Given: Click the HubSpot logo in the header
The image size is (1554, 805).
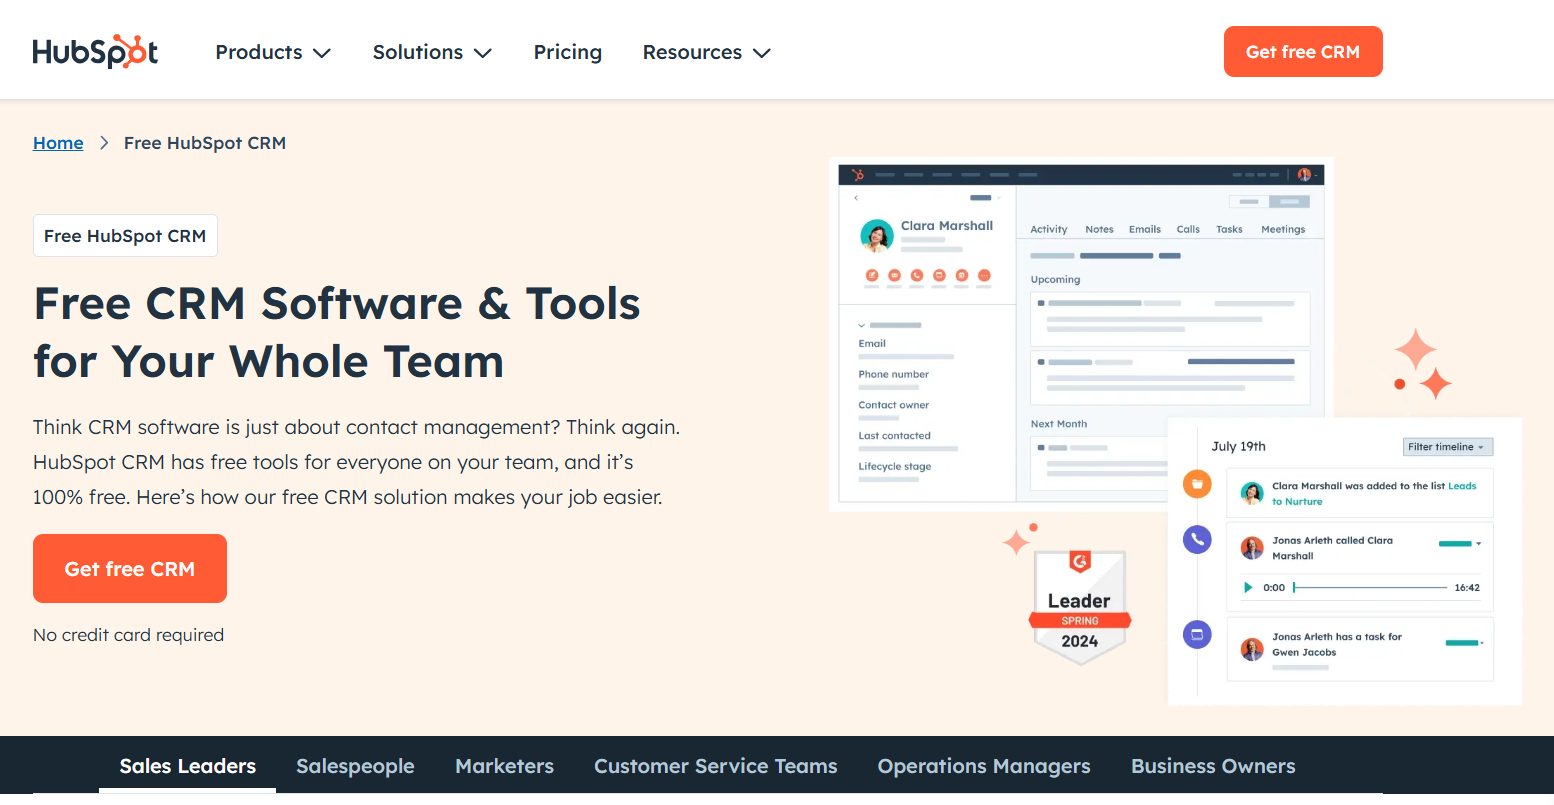Looking at the screenshot, I should pos(95,52).
